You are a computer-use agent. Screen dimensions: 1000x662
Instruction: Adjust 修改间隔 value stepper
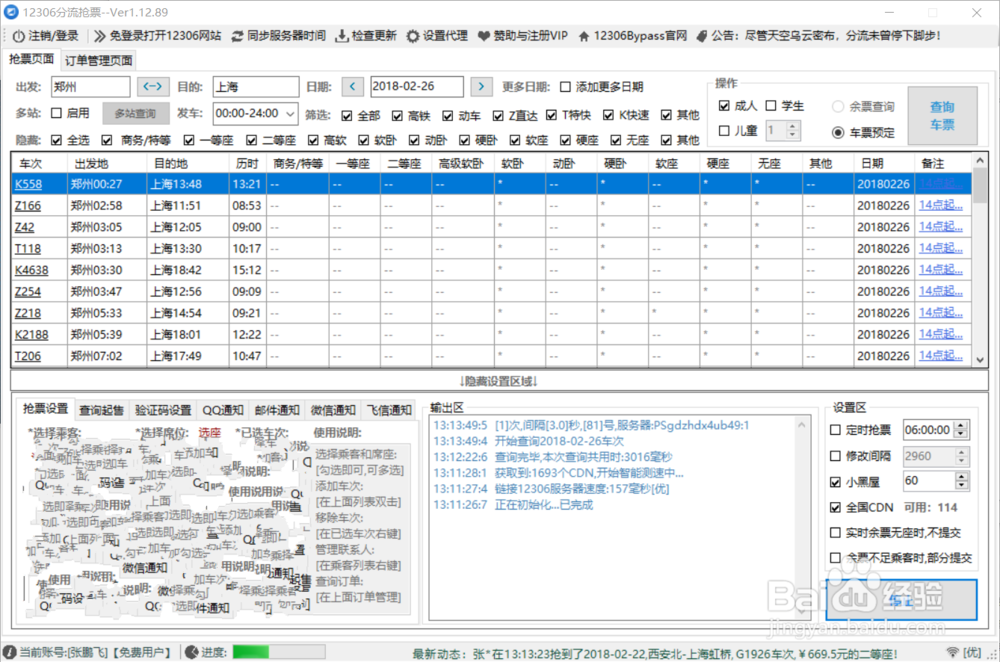[x=962, y=456]
